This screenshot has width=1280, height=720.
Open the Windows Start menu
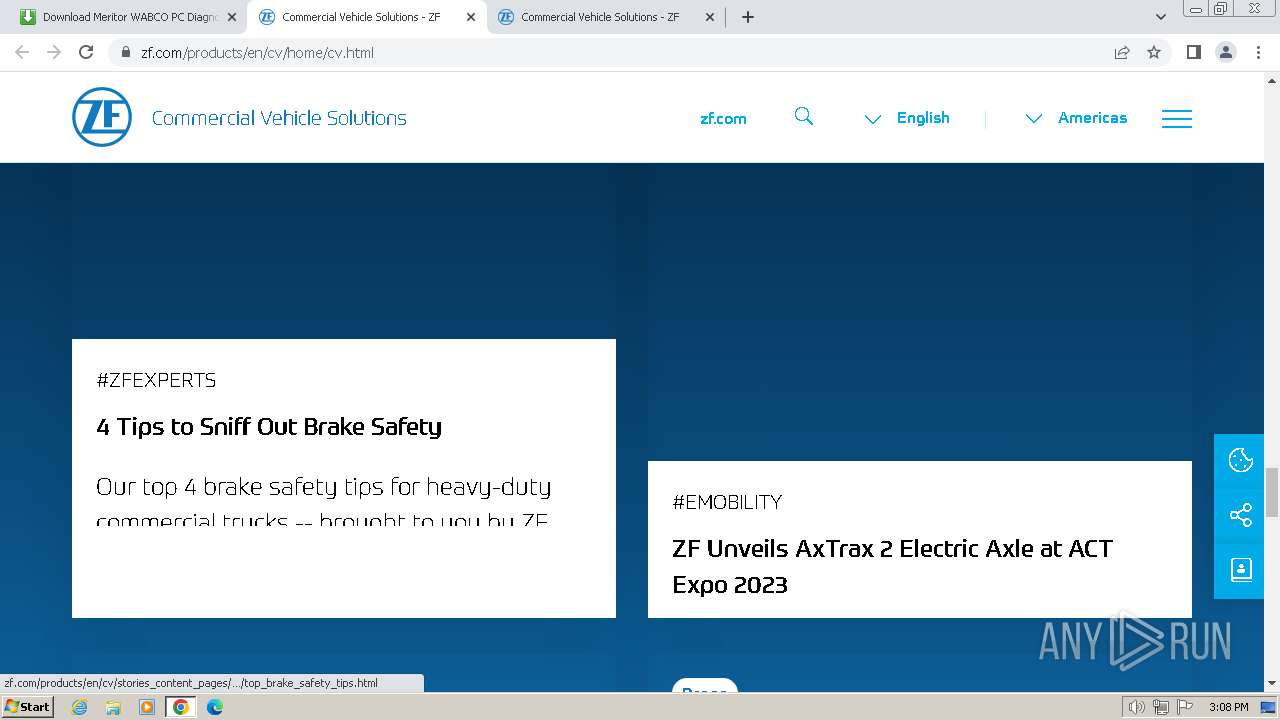click(x=27, y=707)
